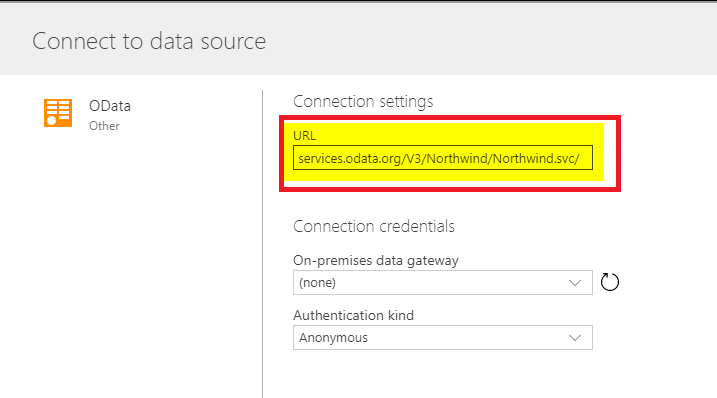Refresh the on-premises data gateway list
Viewport: 717px width, 398px height.
[x=610, y=282]
